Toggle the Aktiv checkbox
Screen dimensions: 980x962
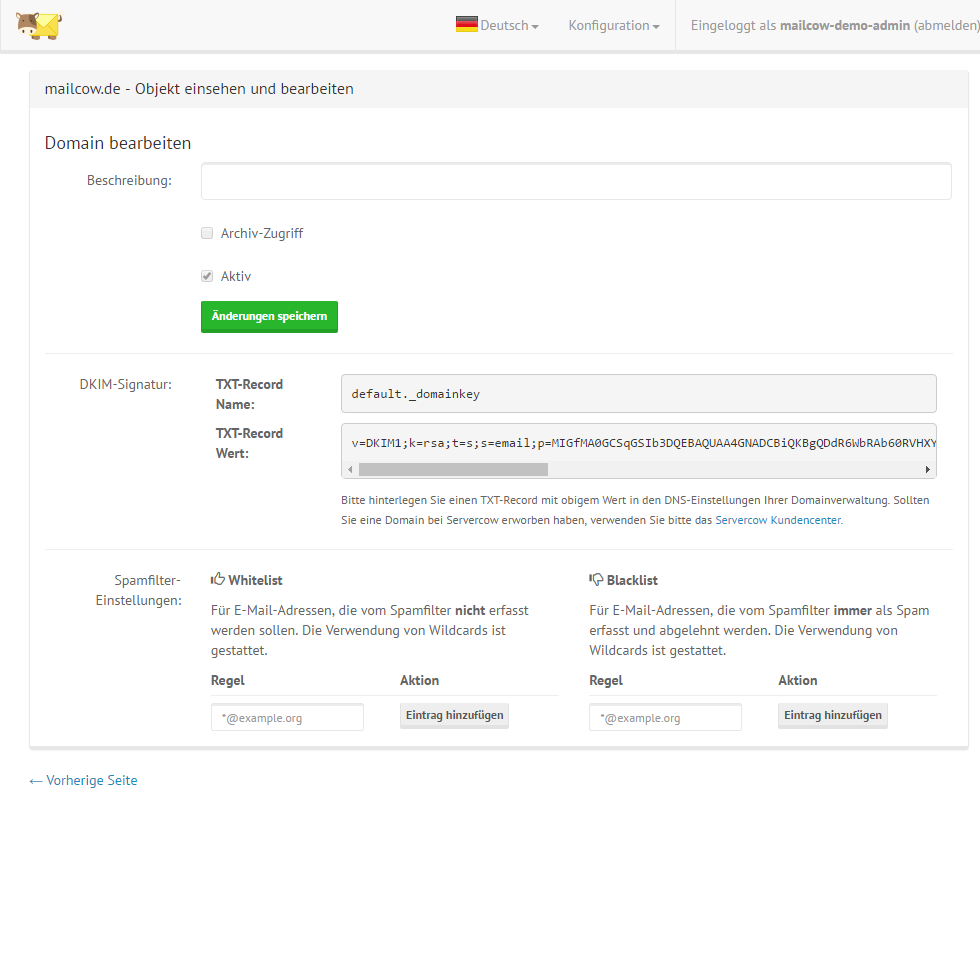click(x=207, y=276)
